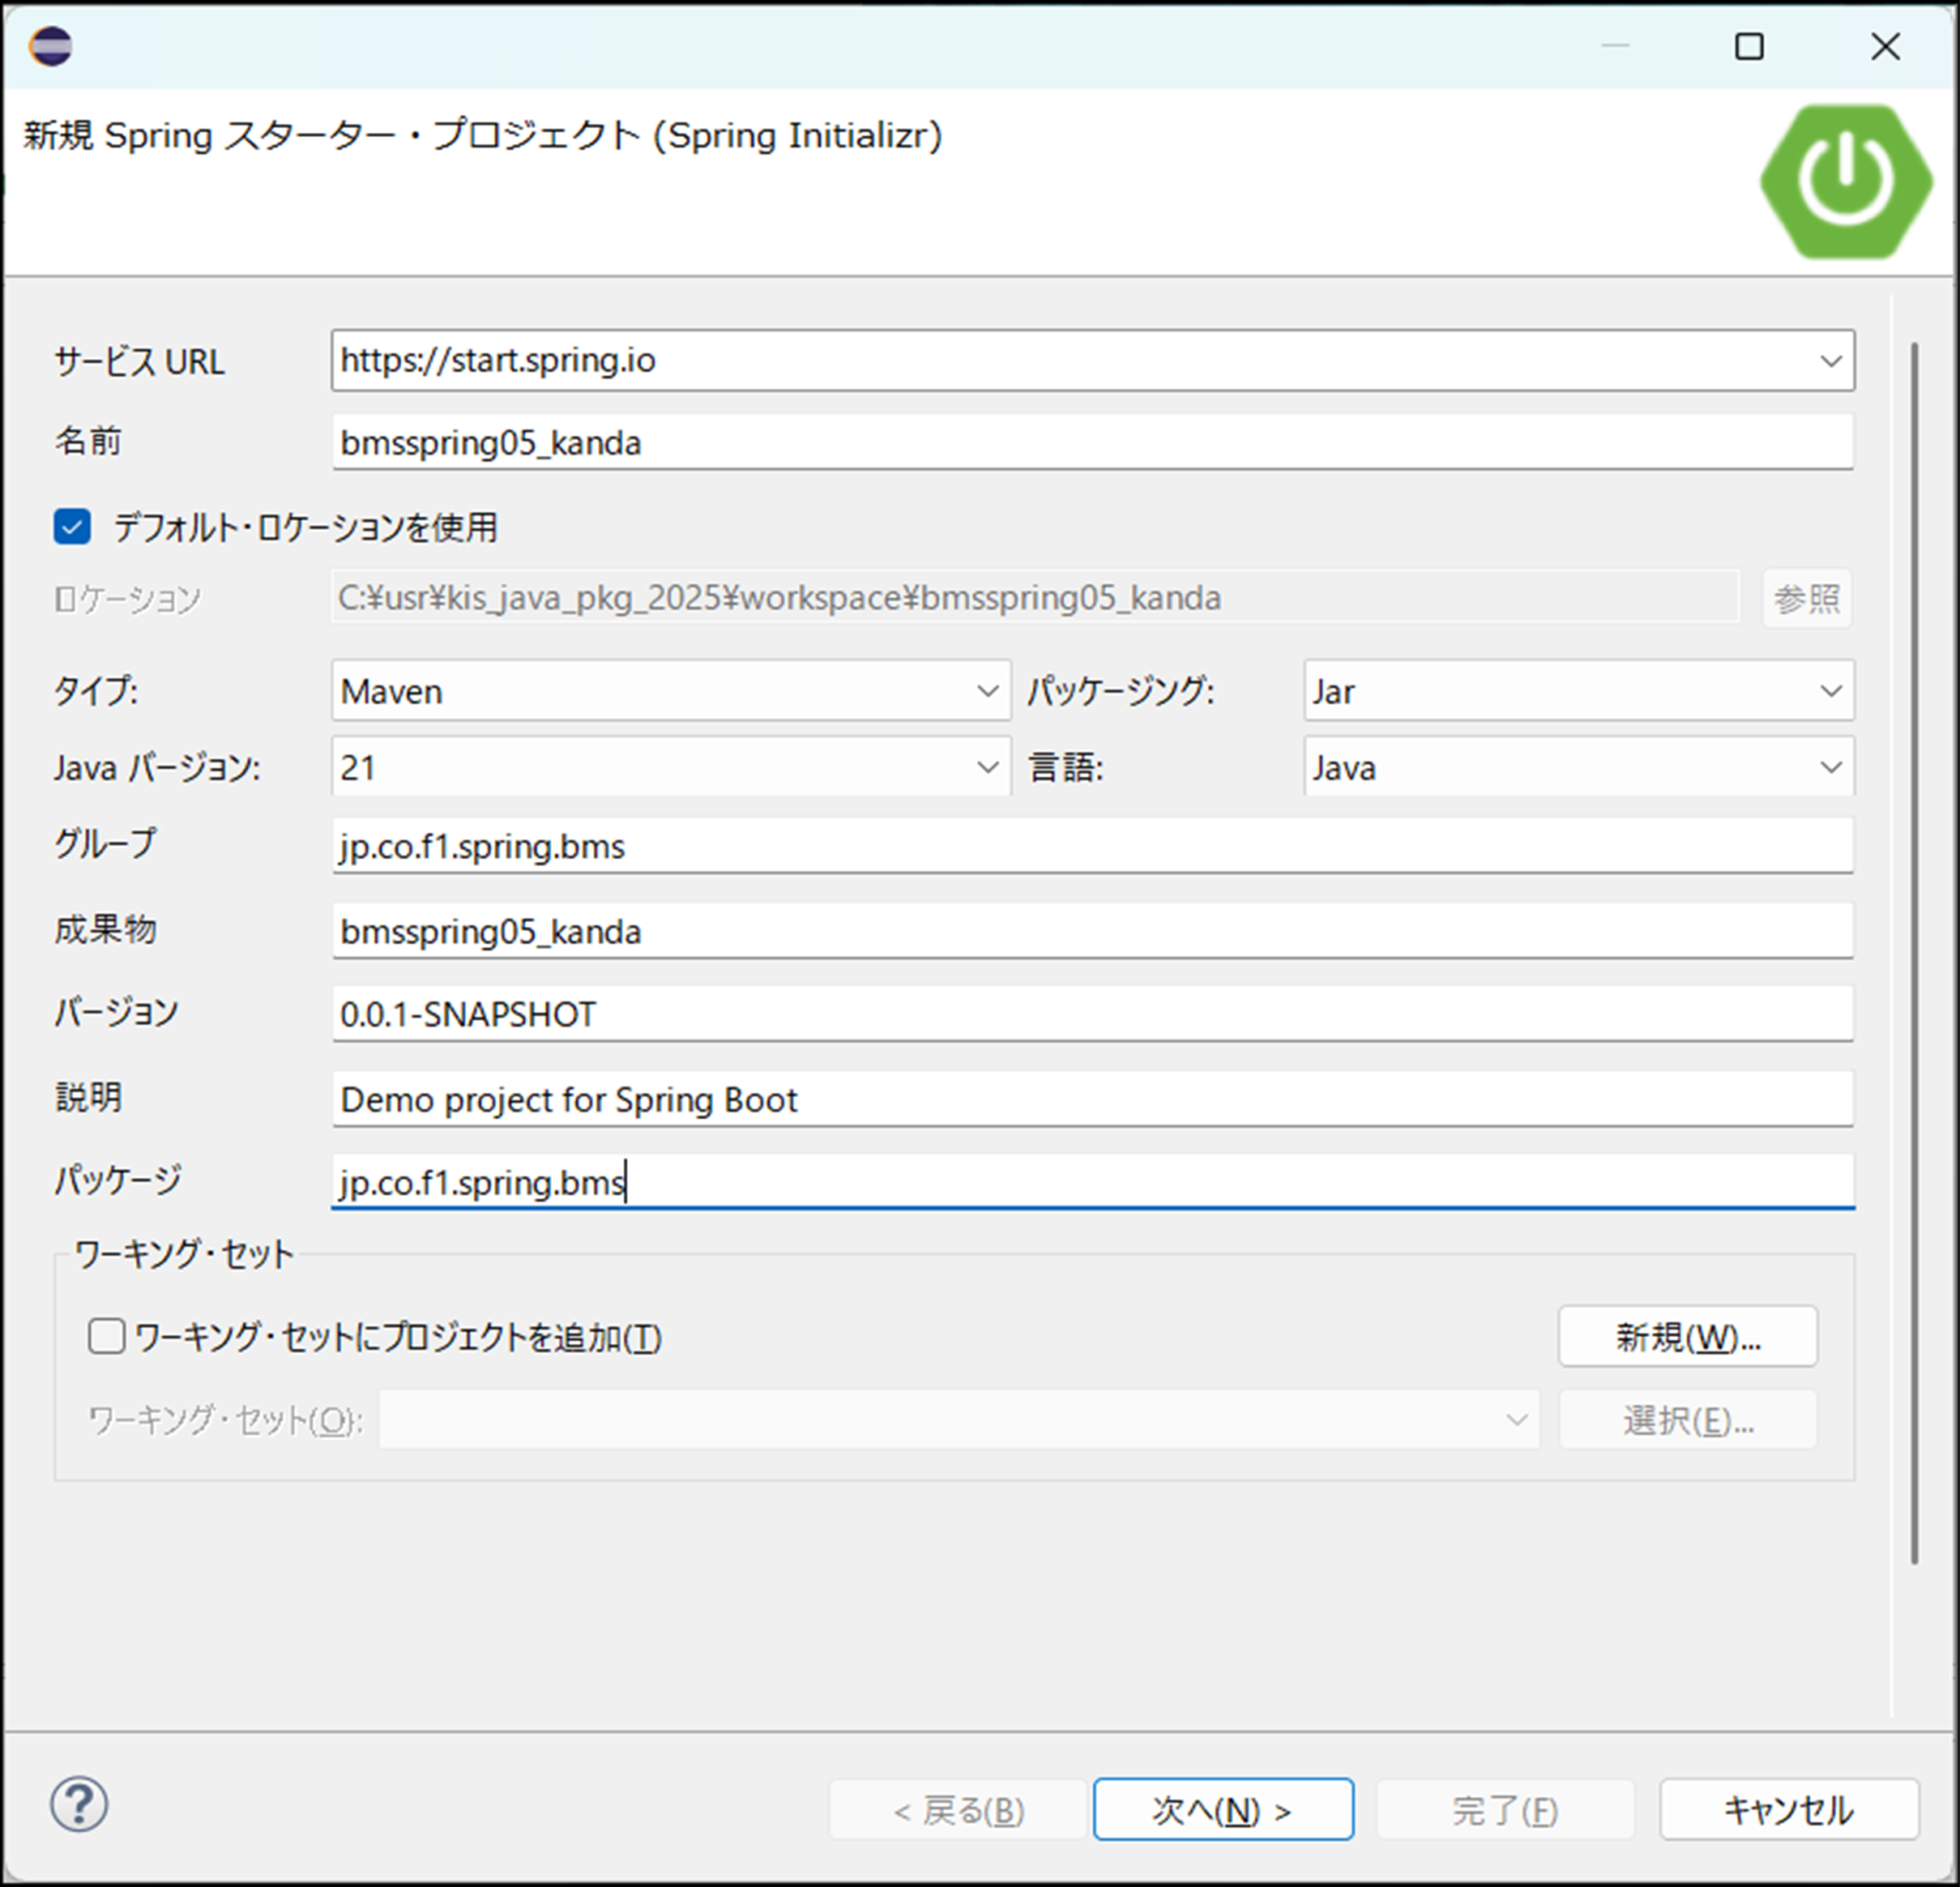Uncheck the デフォルト・ロケーションを使用 checkbox

click(72, 527)
